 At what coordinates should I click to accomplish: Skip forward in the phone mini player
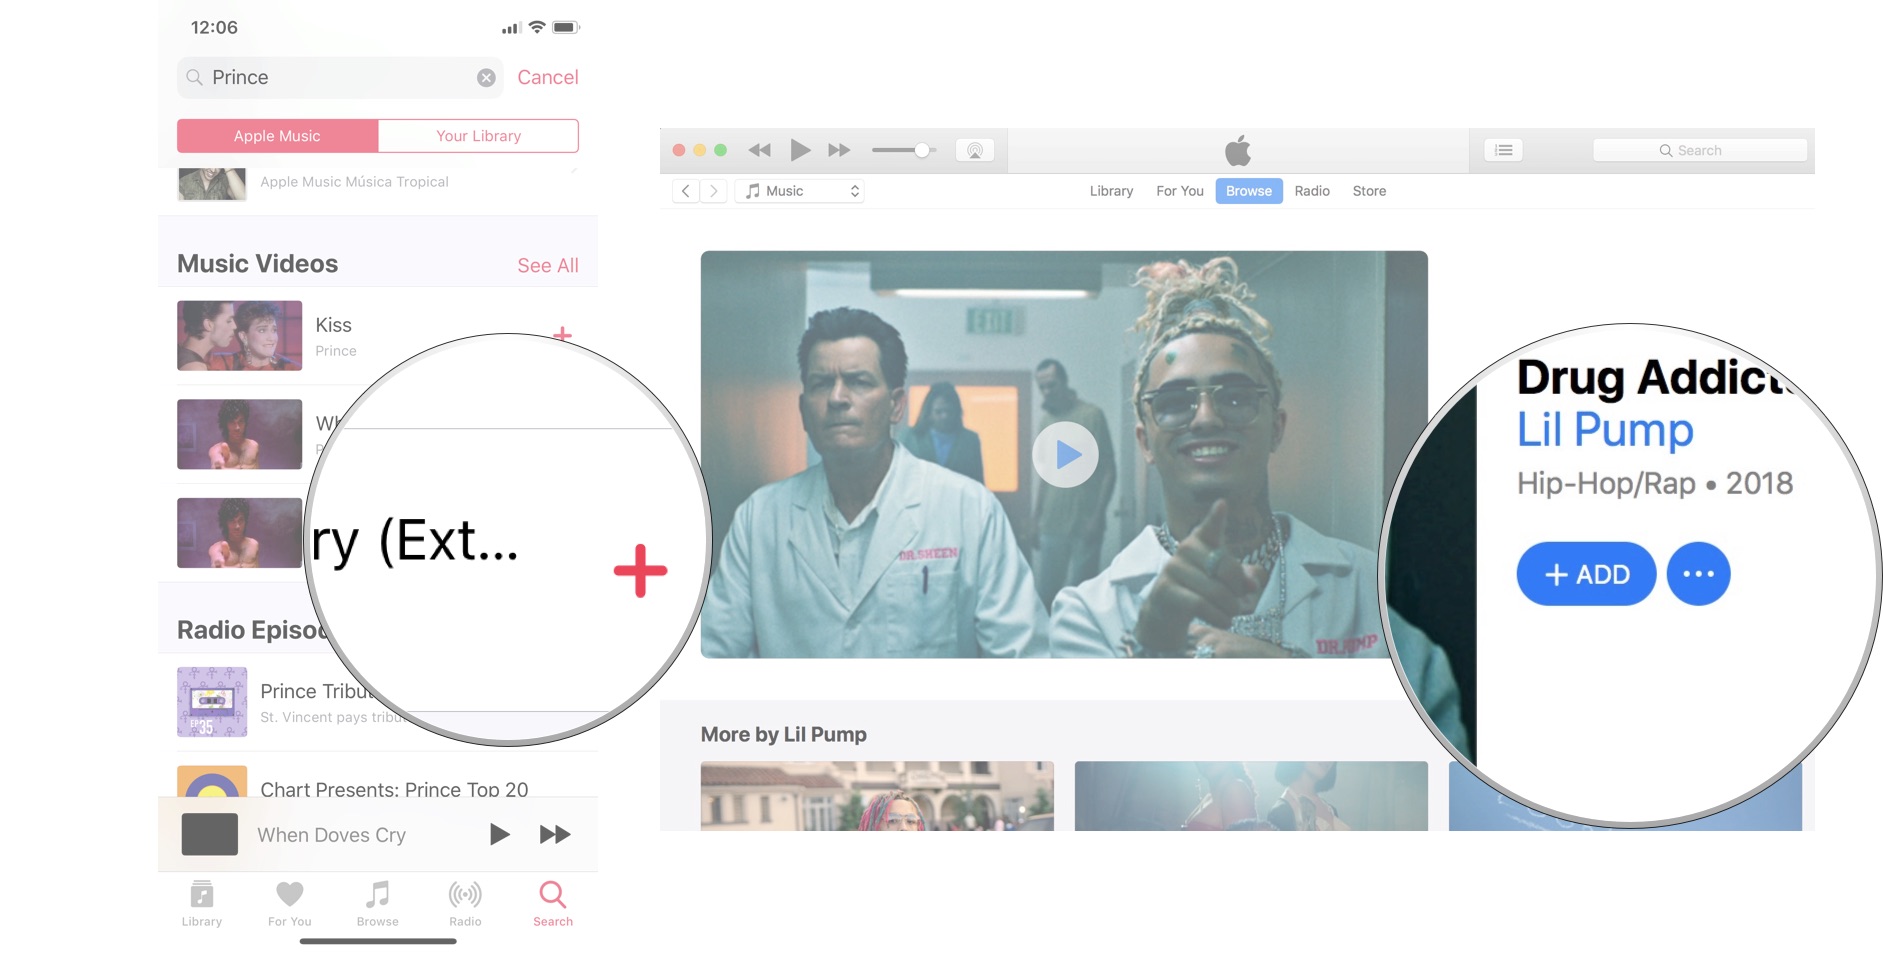click(x=555, y=834)
